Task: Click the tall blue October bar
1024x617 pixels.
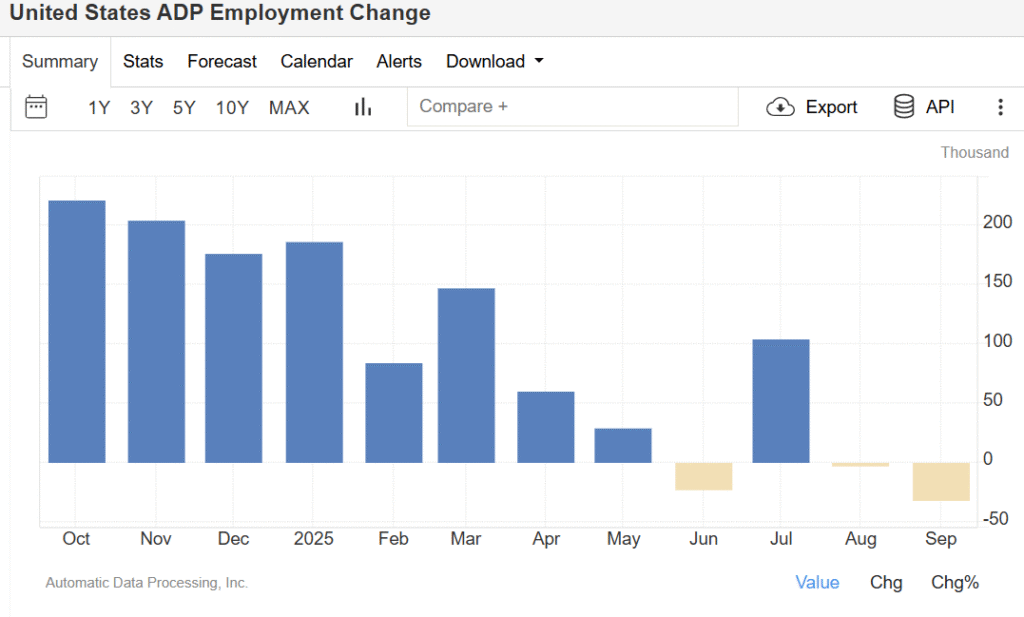Action: tap(77, 330)
